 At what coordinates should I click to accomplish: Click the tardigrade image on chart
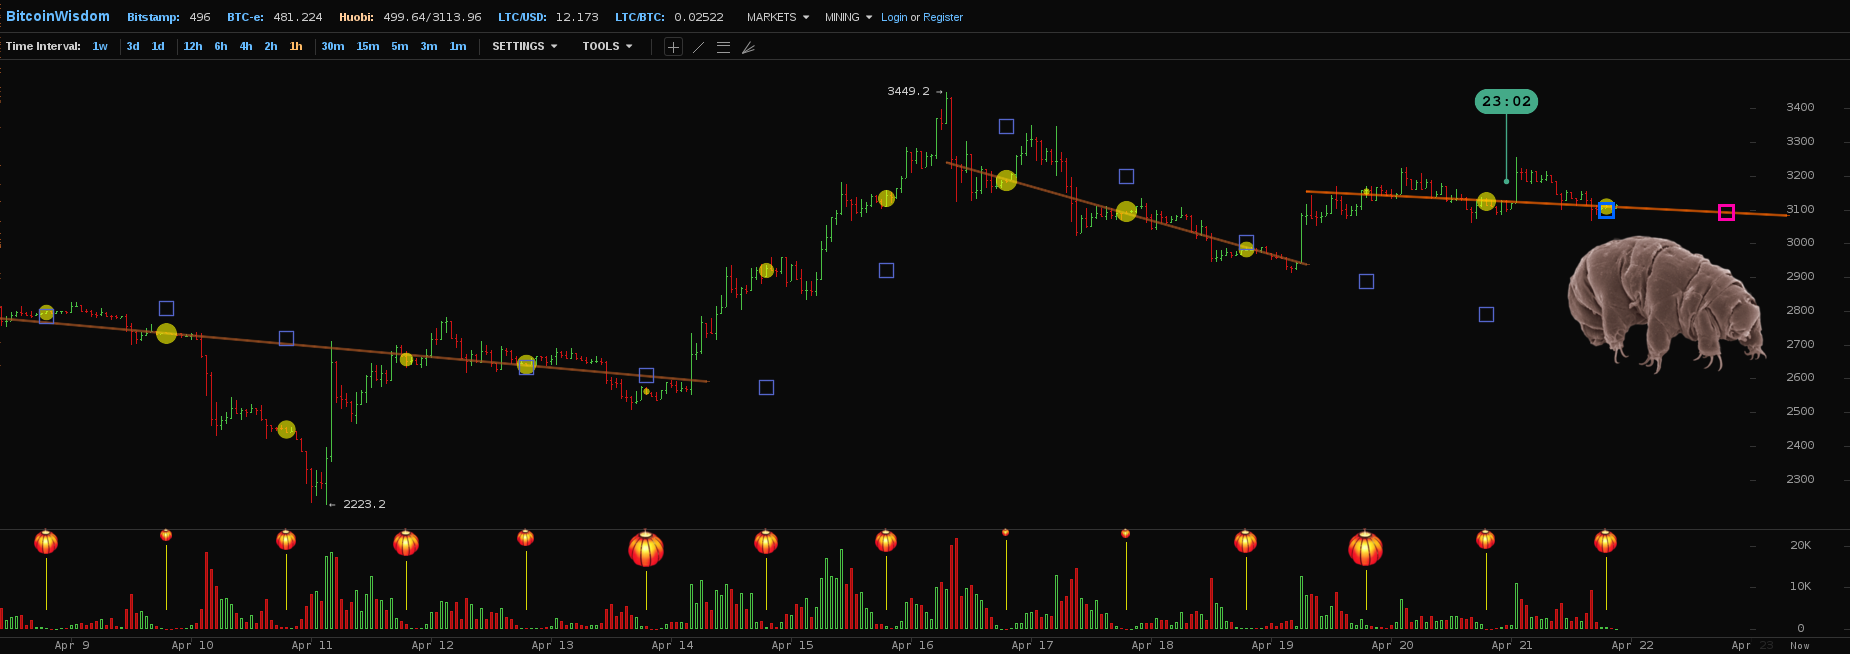[x=1665, y=300]
